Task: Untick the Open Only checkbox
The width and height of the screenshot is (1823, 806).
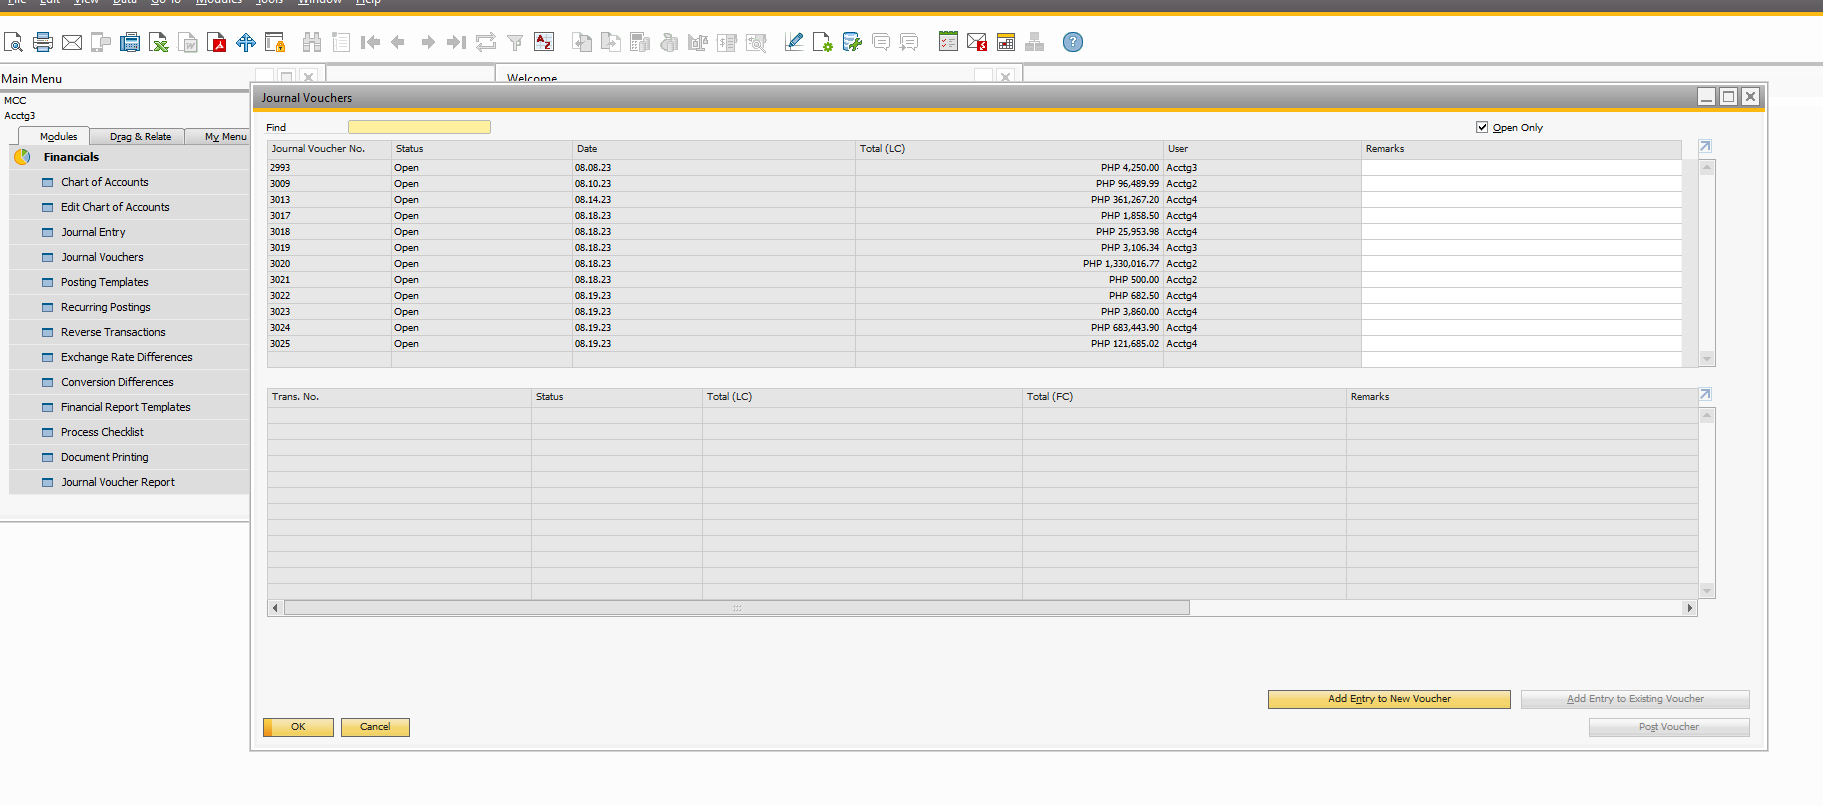Action: (x=1482, y=127)
